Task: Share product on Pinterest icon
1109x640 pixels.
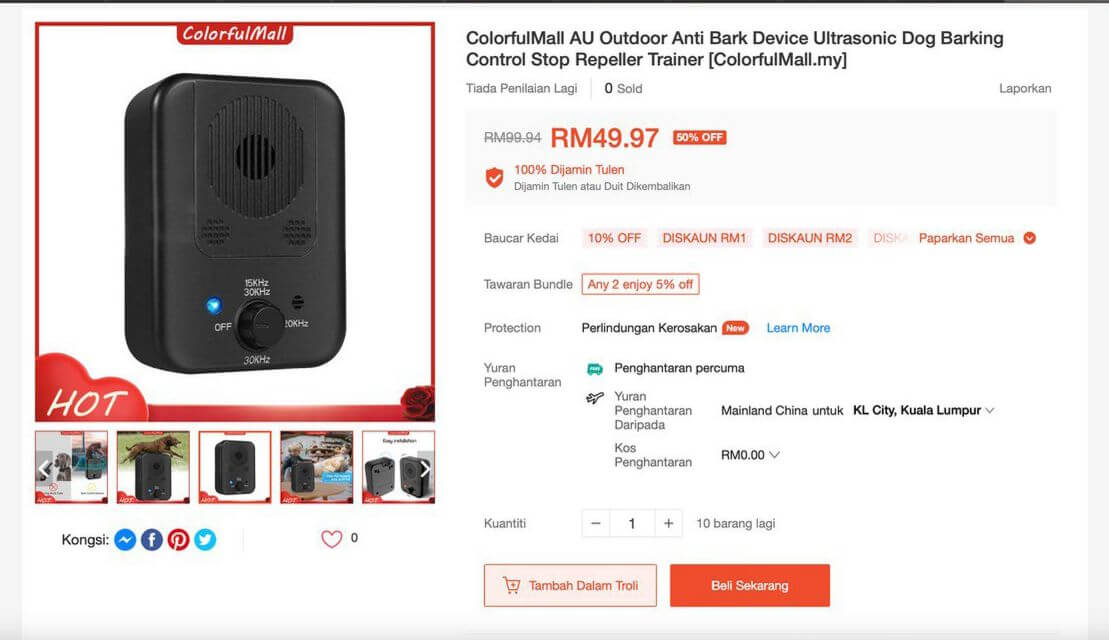Action: click(178, 540)
